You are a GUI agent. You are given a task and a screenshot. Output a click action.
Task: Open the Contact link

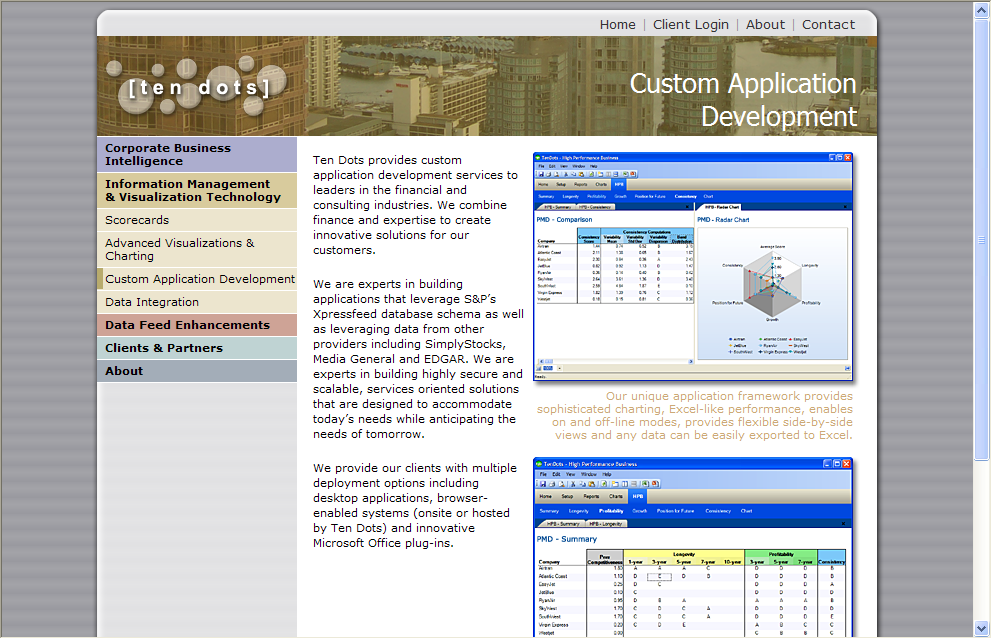click(x=828, y=24)
